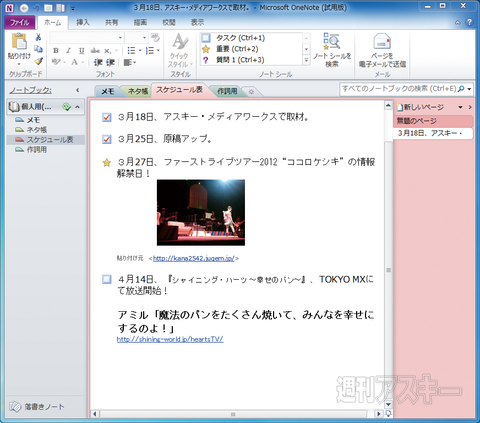This screenshot has width=480, height=423.
Task: Open the shining-world.jp/heartsTV link
Action: (170, 339)
